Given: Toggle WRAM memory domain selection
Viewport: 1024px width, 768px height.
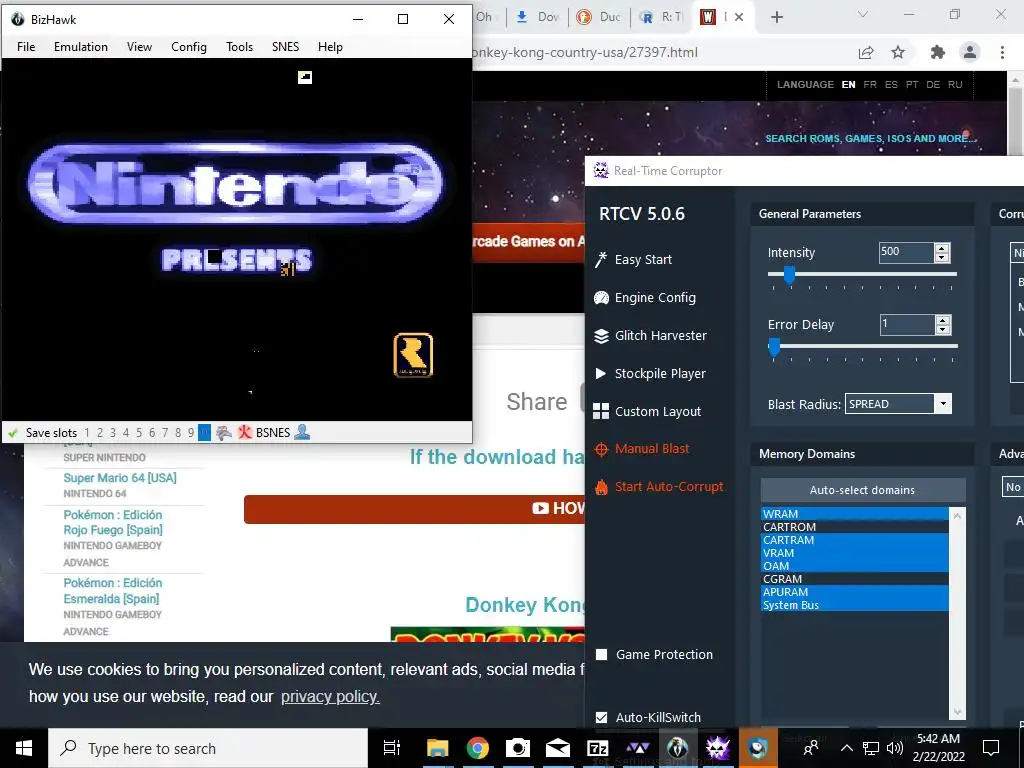Looking at the screenshot, I should (x=855, y=514).
